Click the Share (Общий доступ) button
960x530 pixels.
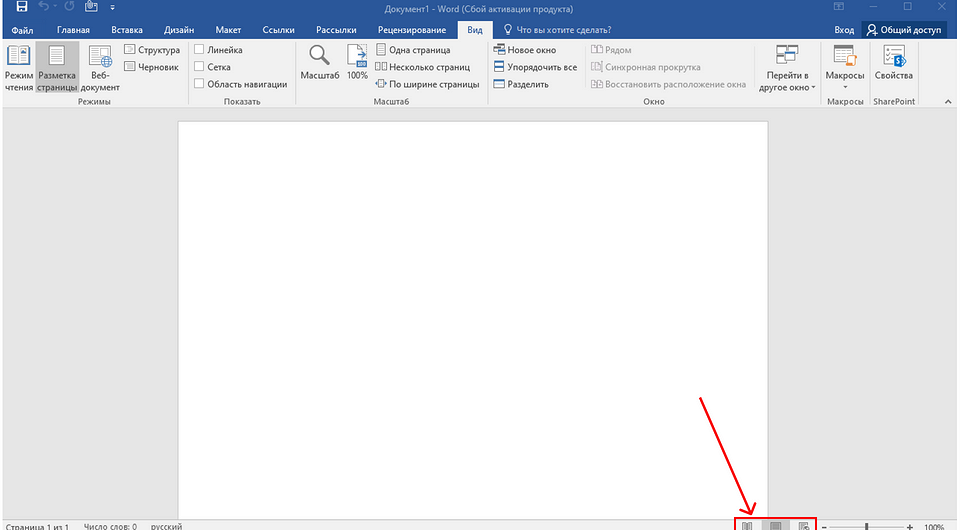coord(904,30)
